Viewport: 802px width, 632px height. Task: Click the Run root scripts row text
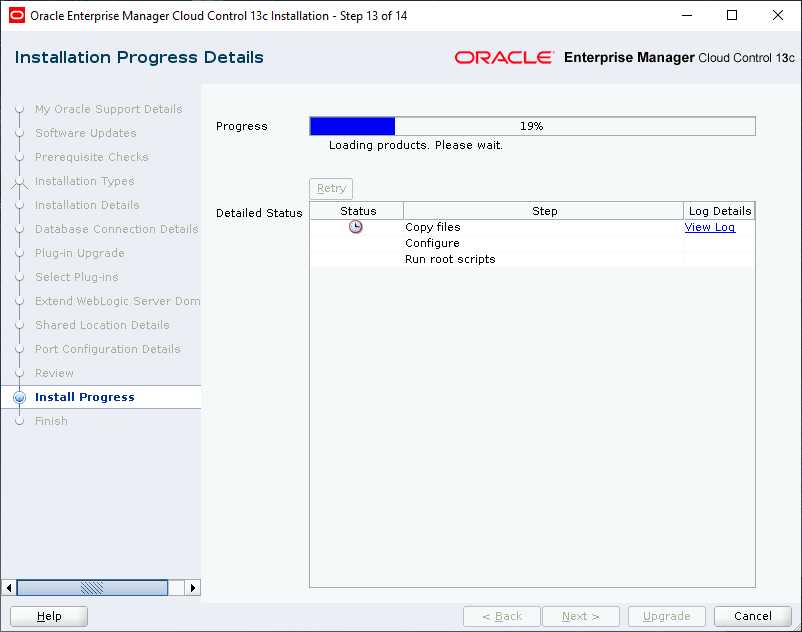coord(450,259)
